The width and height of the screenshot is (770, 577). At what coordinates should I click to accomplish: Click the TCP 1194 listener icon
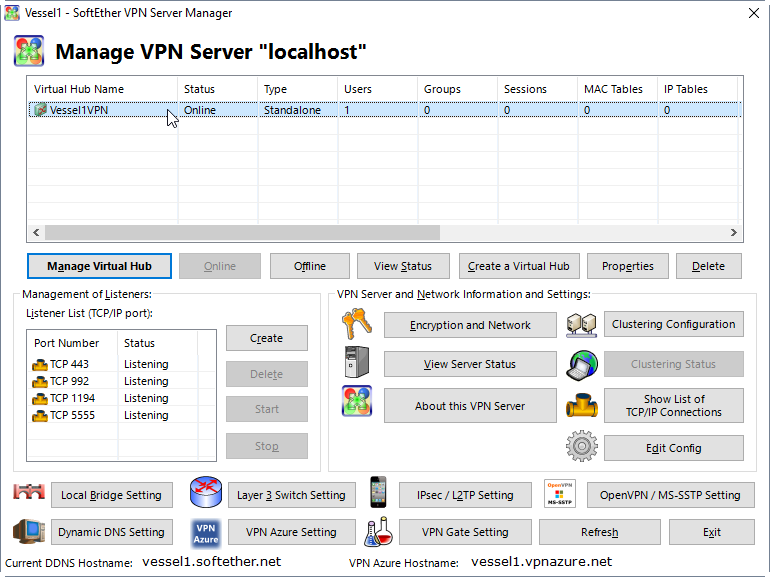point(40,399)
